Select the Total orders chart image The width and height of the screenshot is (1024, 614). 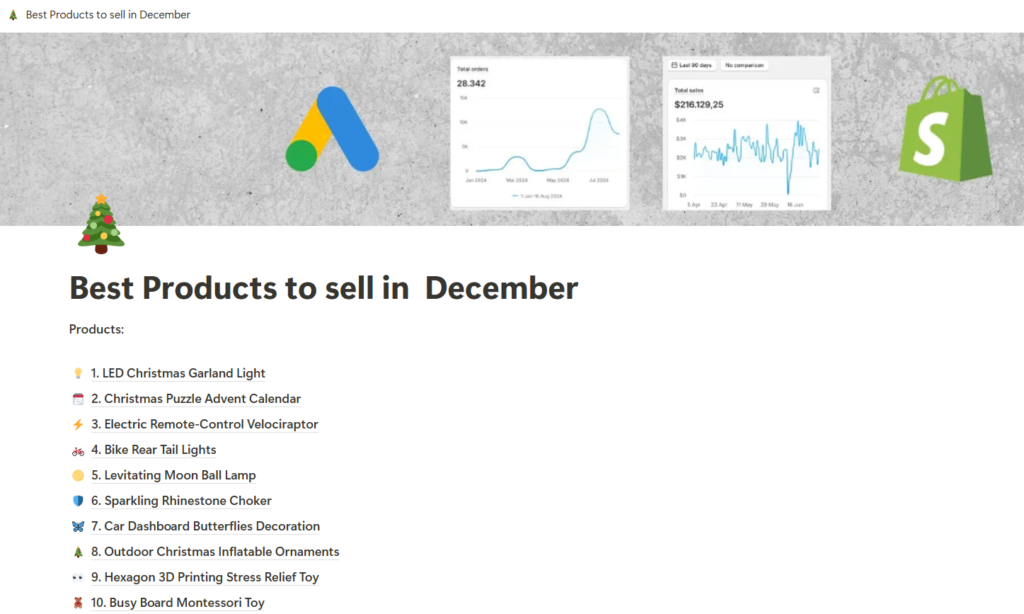click(539, 131)
